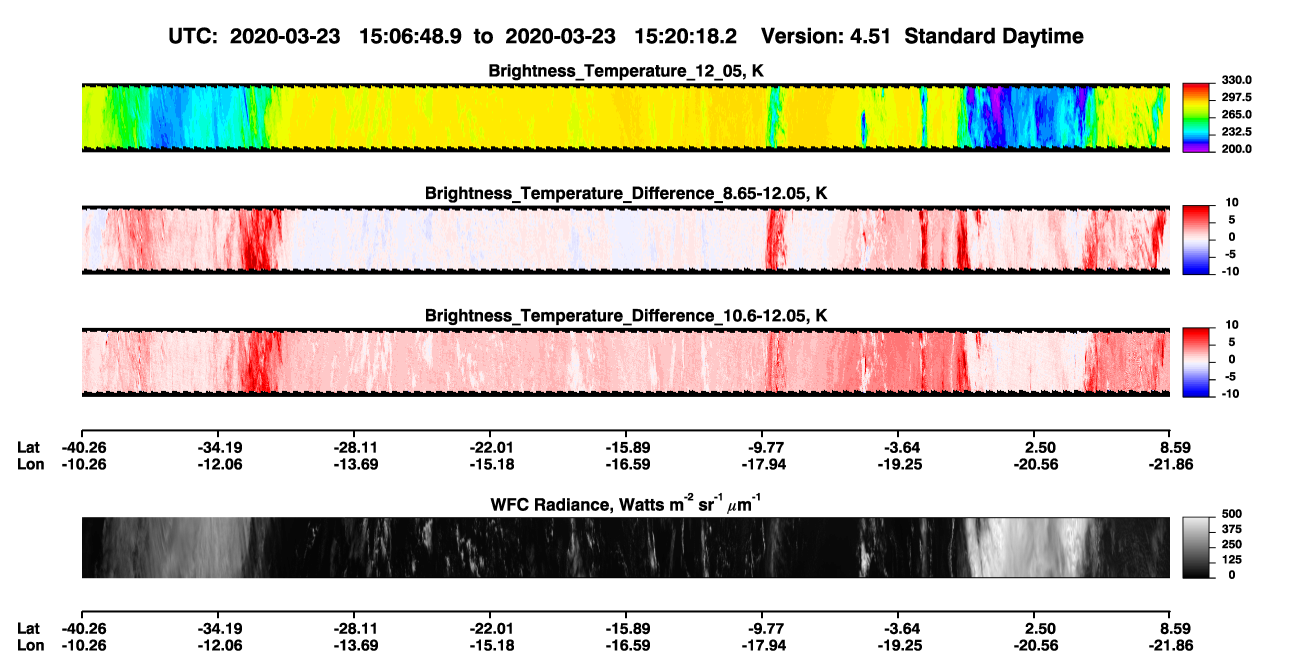This screenshot has height=667, width=1300.
Task: Click the WFC Radiance panel title
Action: pyautogui.click(x=626, y=503)
